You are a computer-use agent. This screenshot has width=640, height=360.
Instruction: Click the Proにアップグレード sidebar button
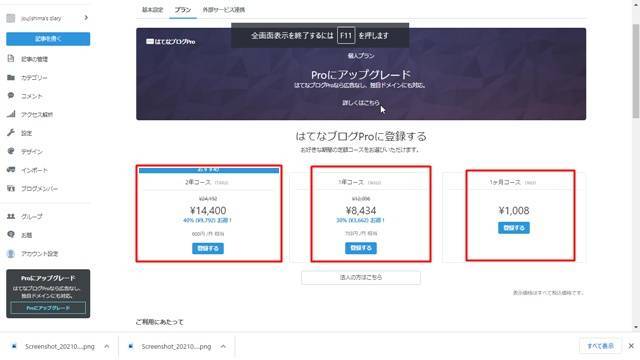pyautogui.click(x=48, y=308)
